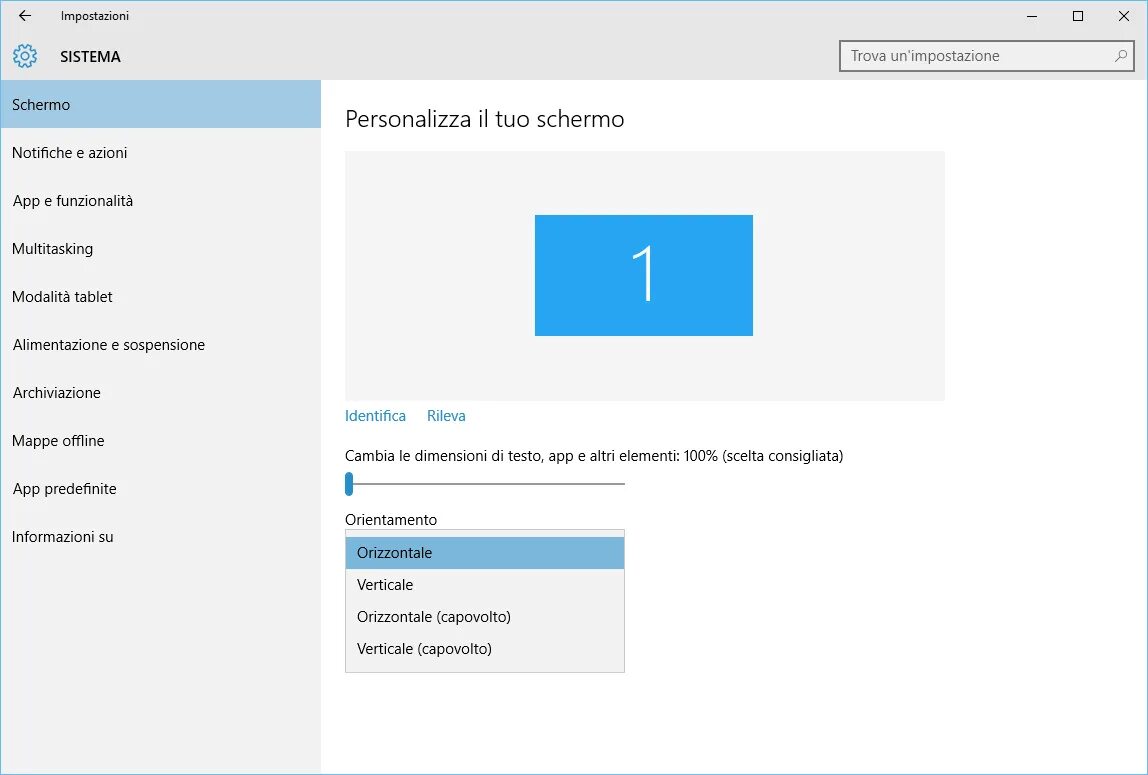The height and width of the screenshot is (775, 1148).
Task: Close the Impostazioni window
Action: click(1124, 16)
